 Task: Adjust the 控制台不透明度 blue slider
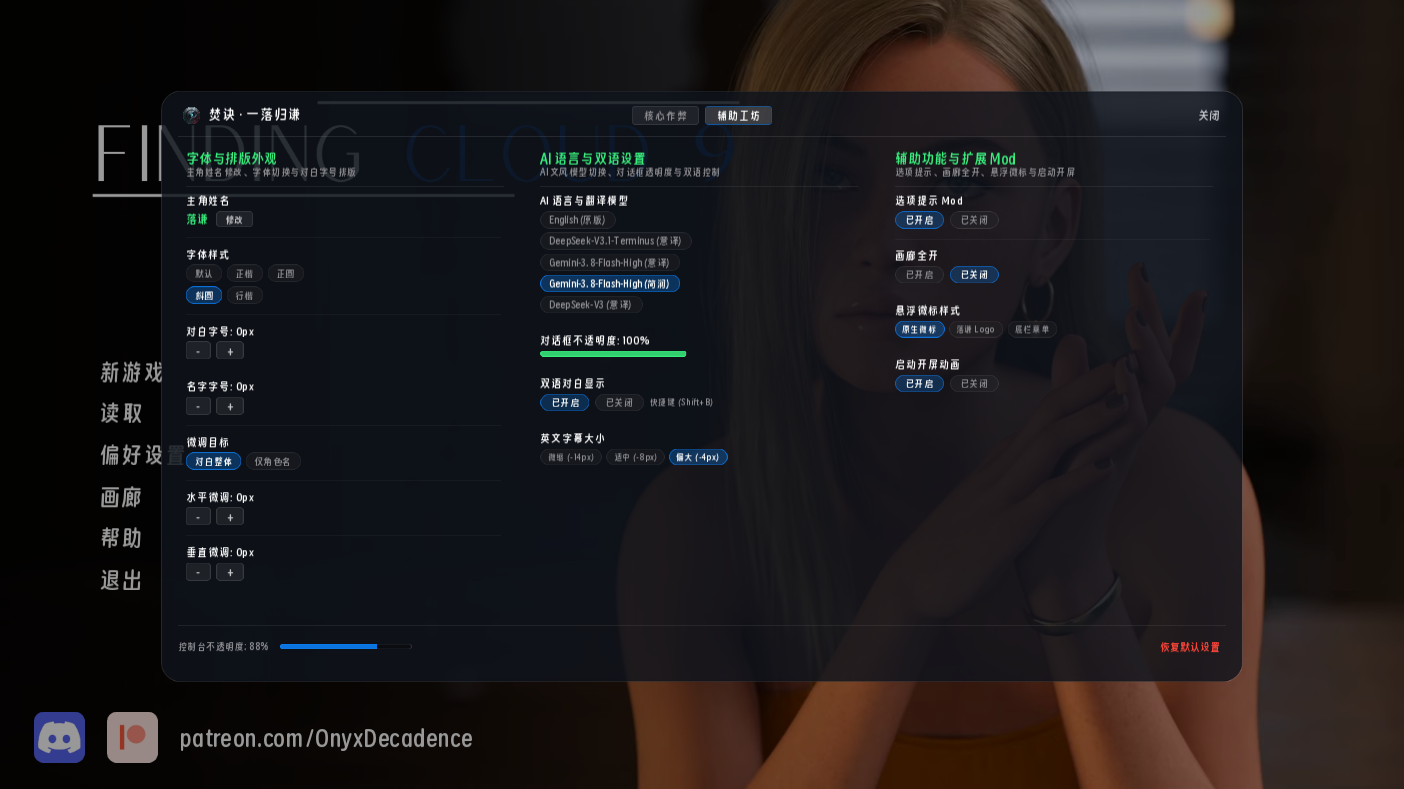(346, 647)
